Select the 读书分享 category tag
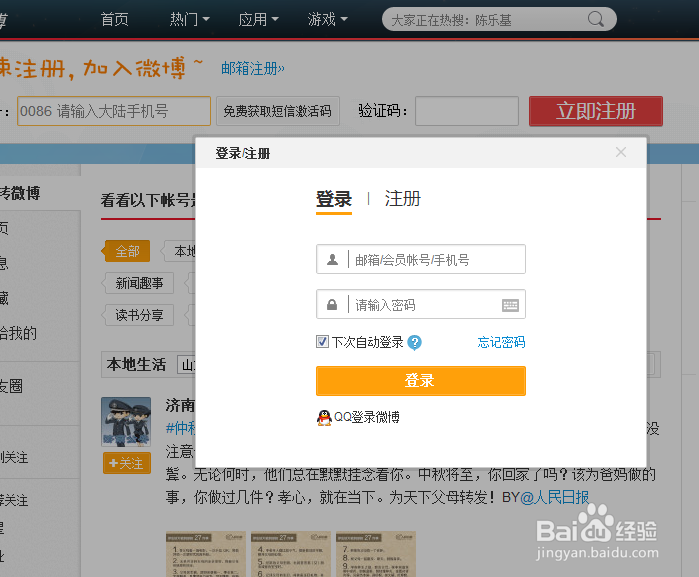This screenshot has width=699, height=577. coord(139,315)
